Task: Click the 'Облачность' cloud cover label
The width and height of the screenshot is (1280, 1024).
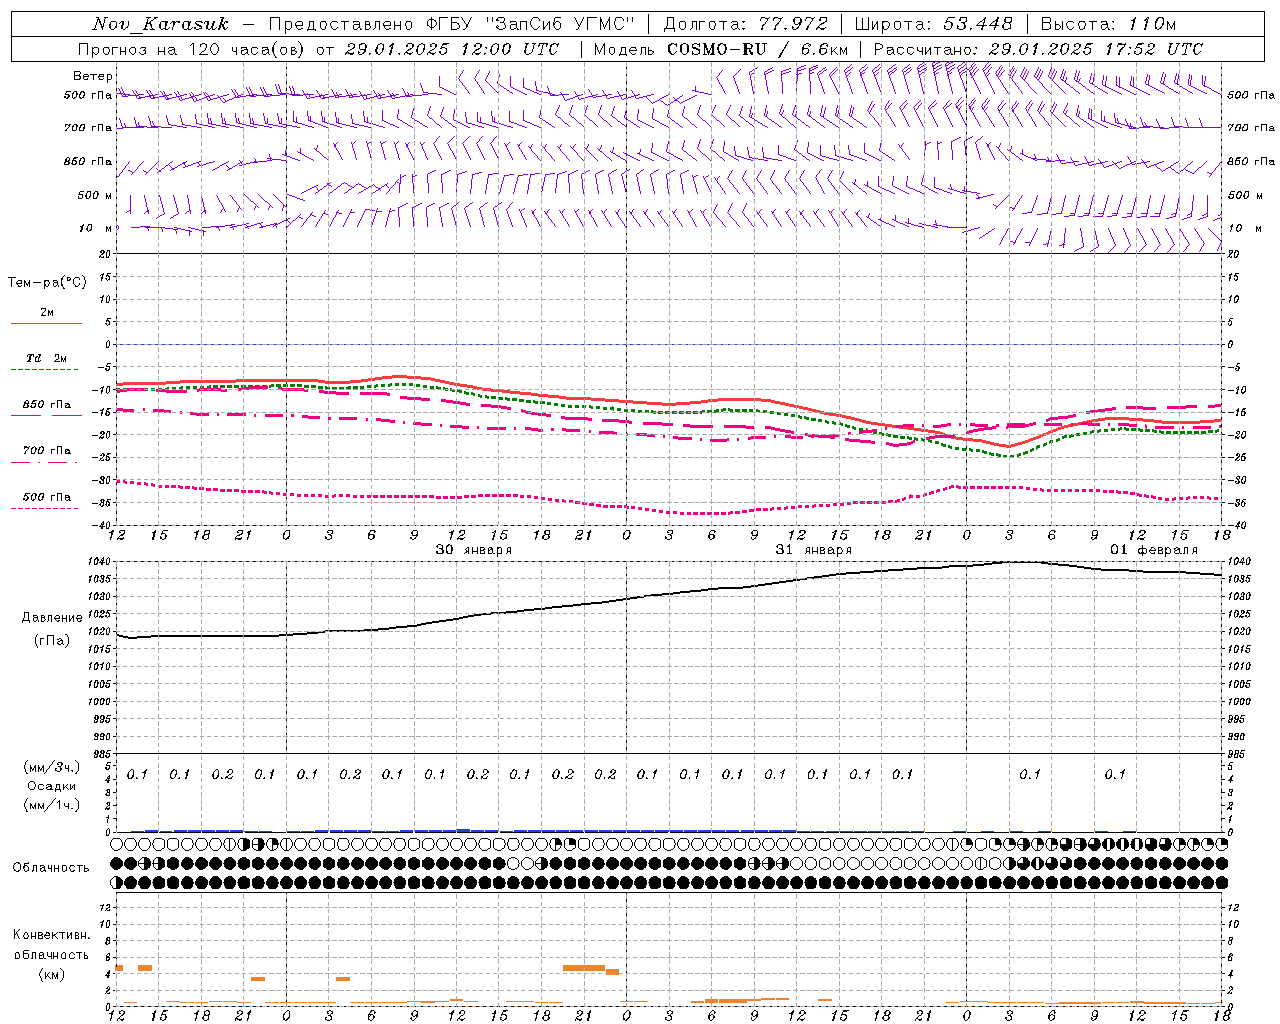Action: [x=51, y=867]
